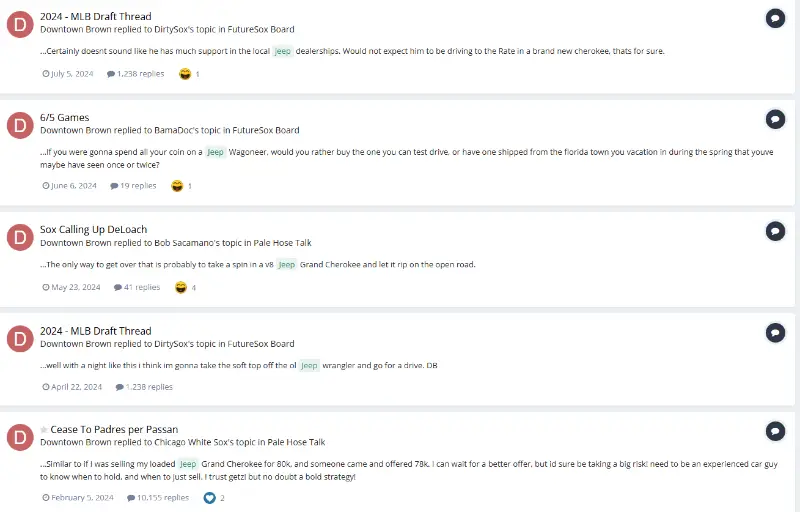800x512 pixels.
Task: Open the 6/5 Games topic title
Action: [64, 117]
